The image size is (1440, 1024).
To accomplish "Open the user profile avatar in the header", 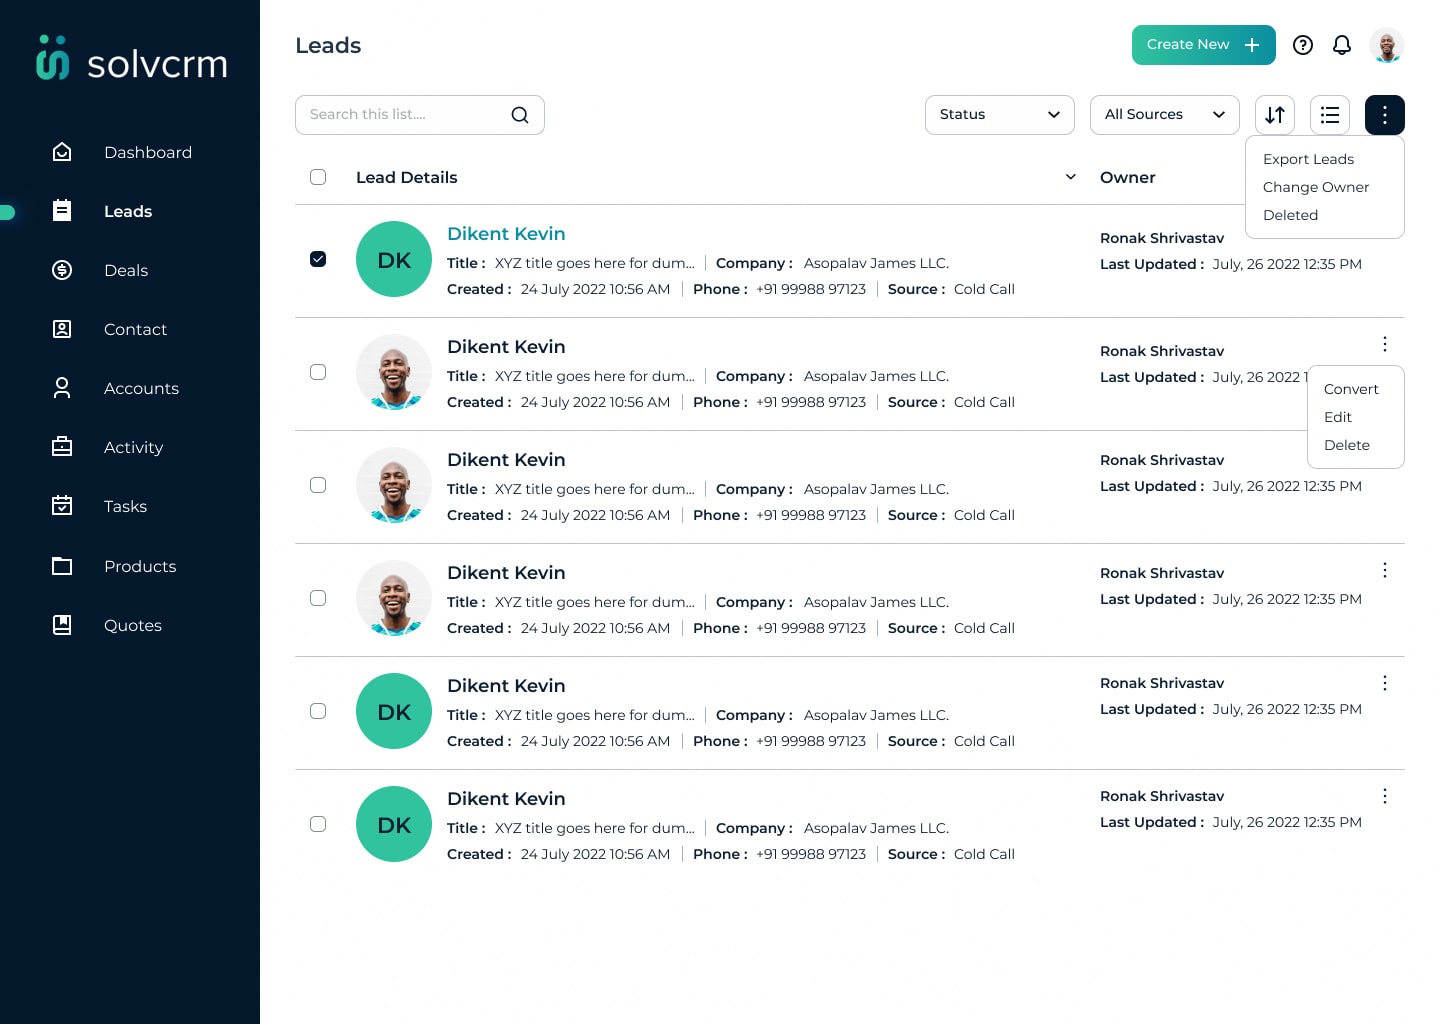I will (1387, 45).
